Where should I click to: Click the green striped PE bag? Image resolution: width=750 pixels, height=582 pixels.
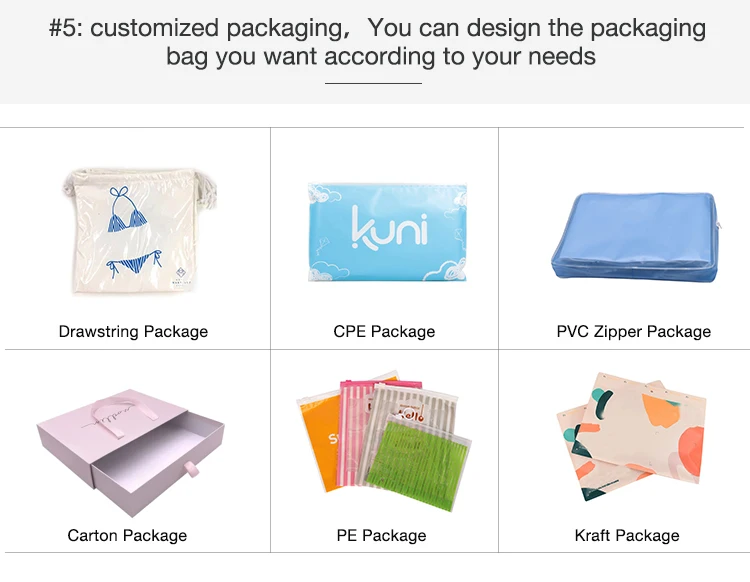pos(419,464)
